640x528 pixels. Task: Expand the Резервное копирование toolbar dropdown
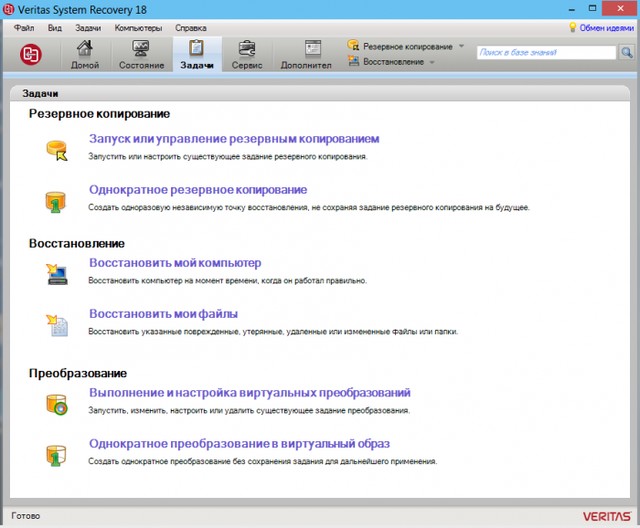461,46
